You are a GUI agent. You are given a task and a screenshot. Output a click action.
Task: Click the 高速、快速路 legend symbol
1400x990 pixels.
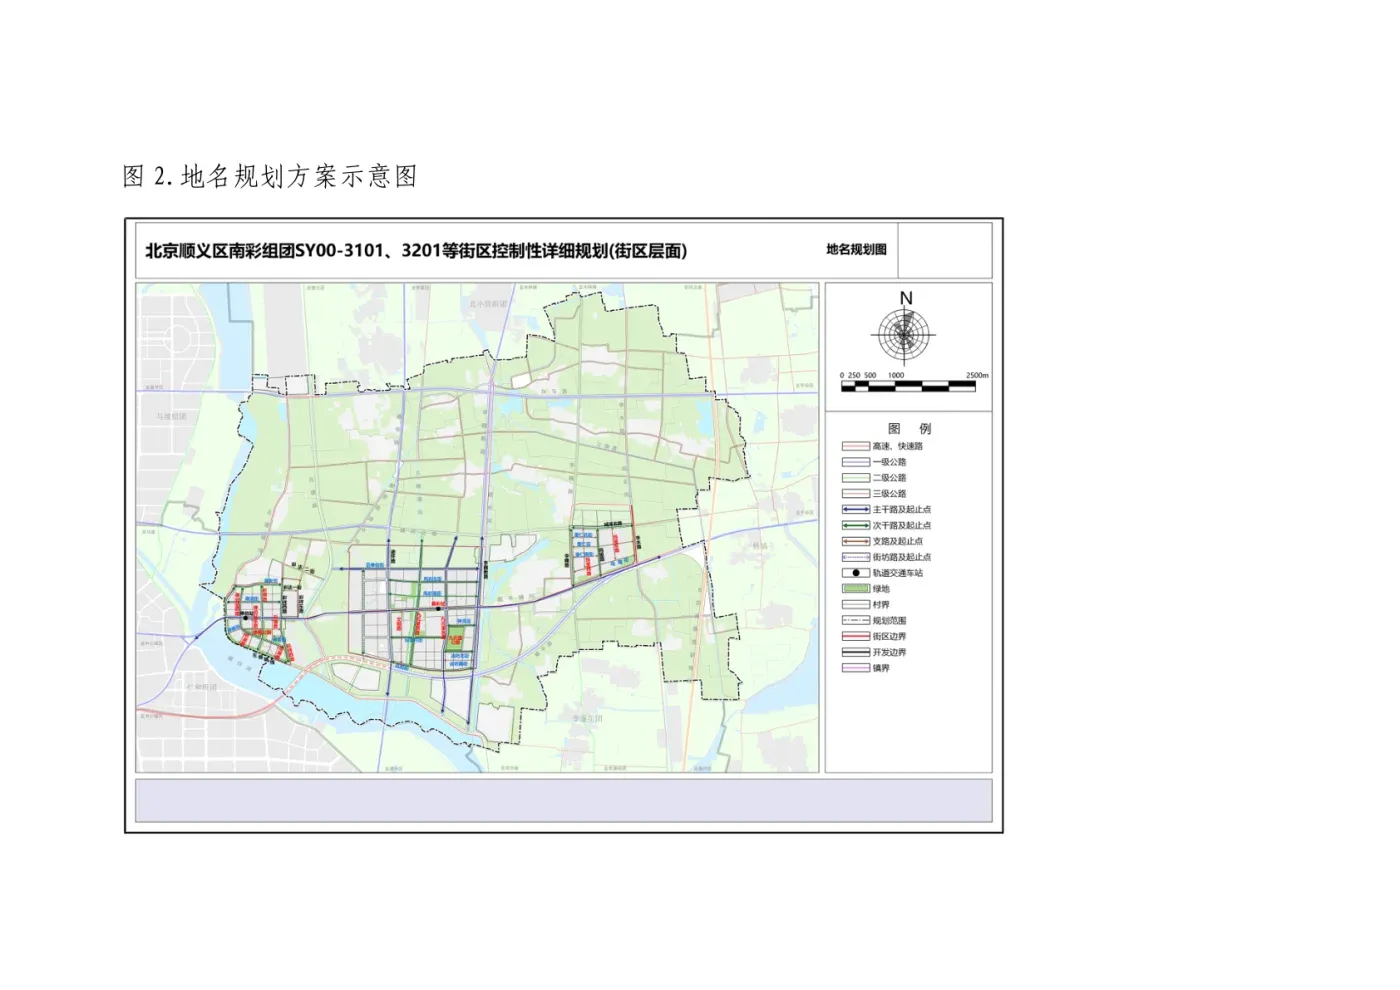[856, 446]
